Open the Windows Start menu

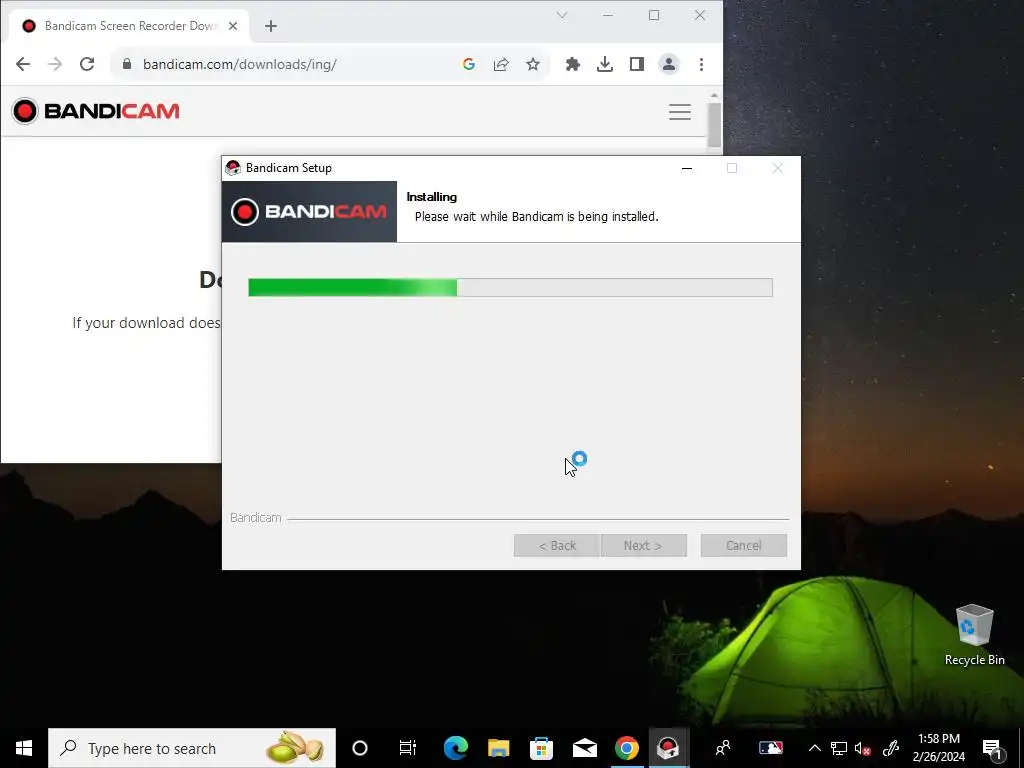(x=24, y=748)
